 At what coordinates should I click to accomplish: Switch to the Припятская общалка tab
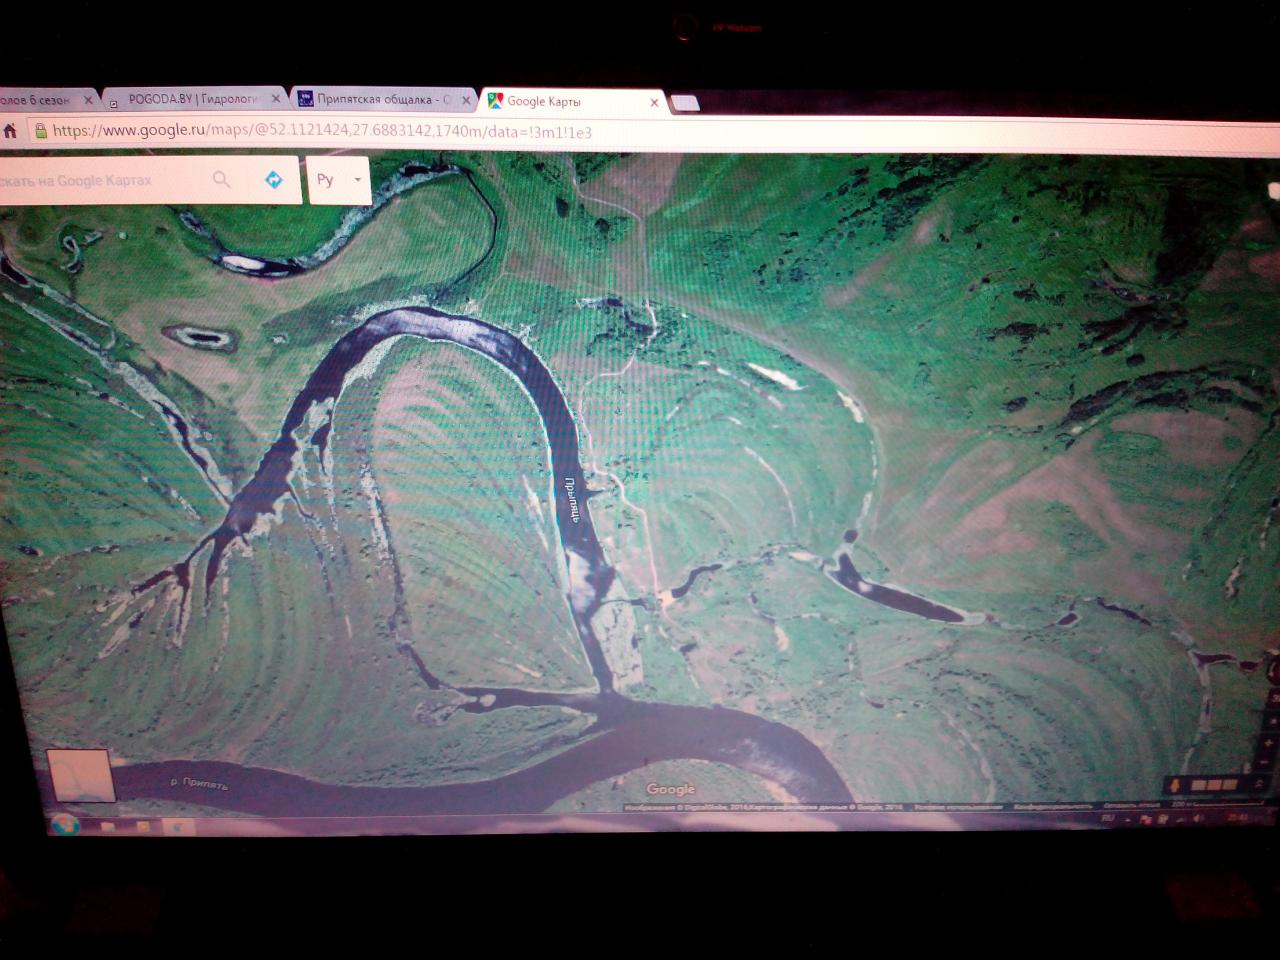(380, 99)
